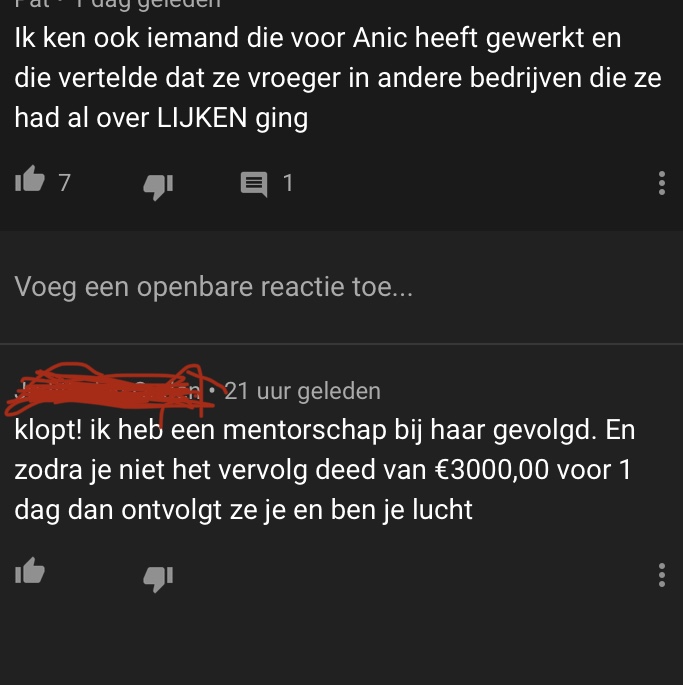Like the mentorschap reply

(x=30, y=571)
